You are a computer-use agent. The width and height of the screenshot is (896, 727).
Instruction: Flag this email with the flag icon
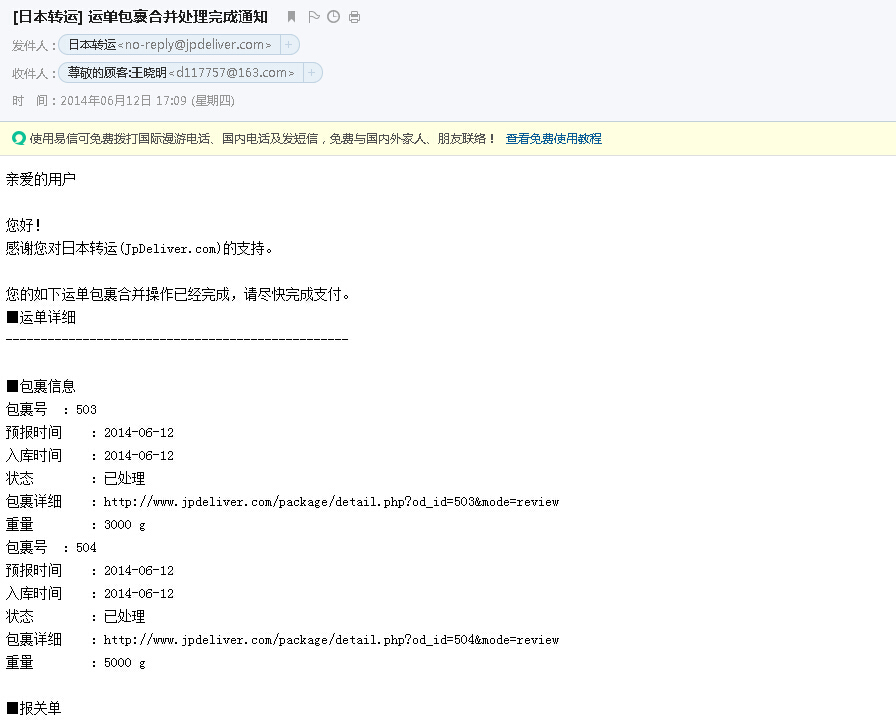313,17
